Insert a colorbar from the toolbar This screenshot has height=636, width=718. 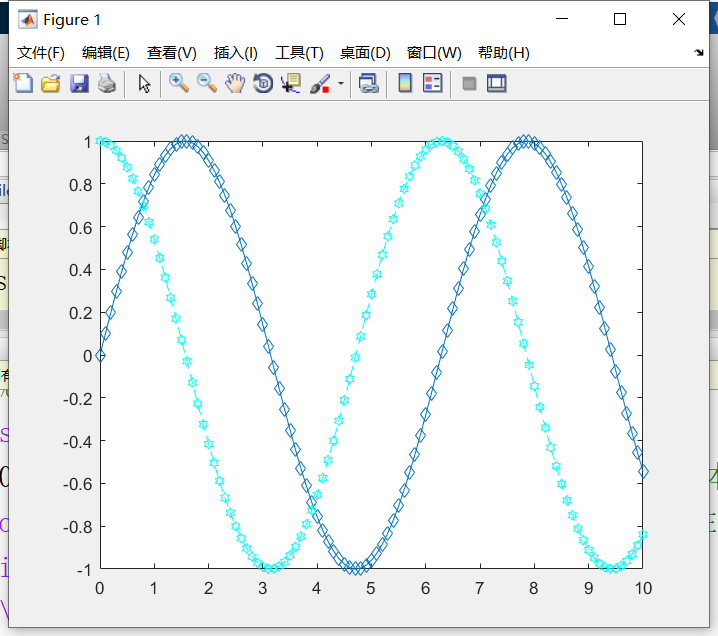click(x=405, y=83)
